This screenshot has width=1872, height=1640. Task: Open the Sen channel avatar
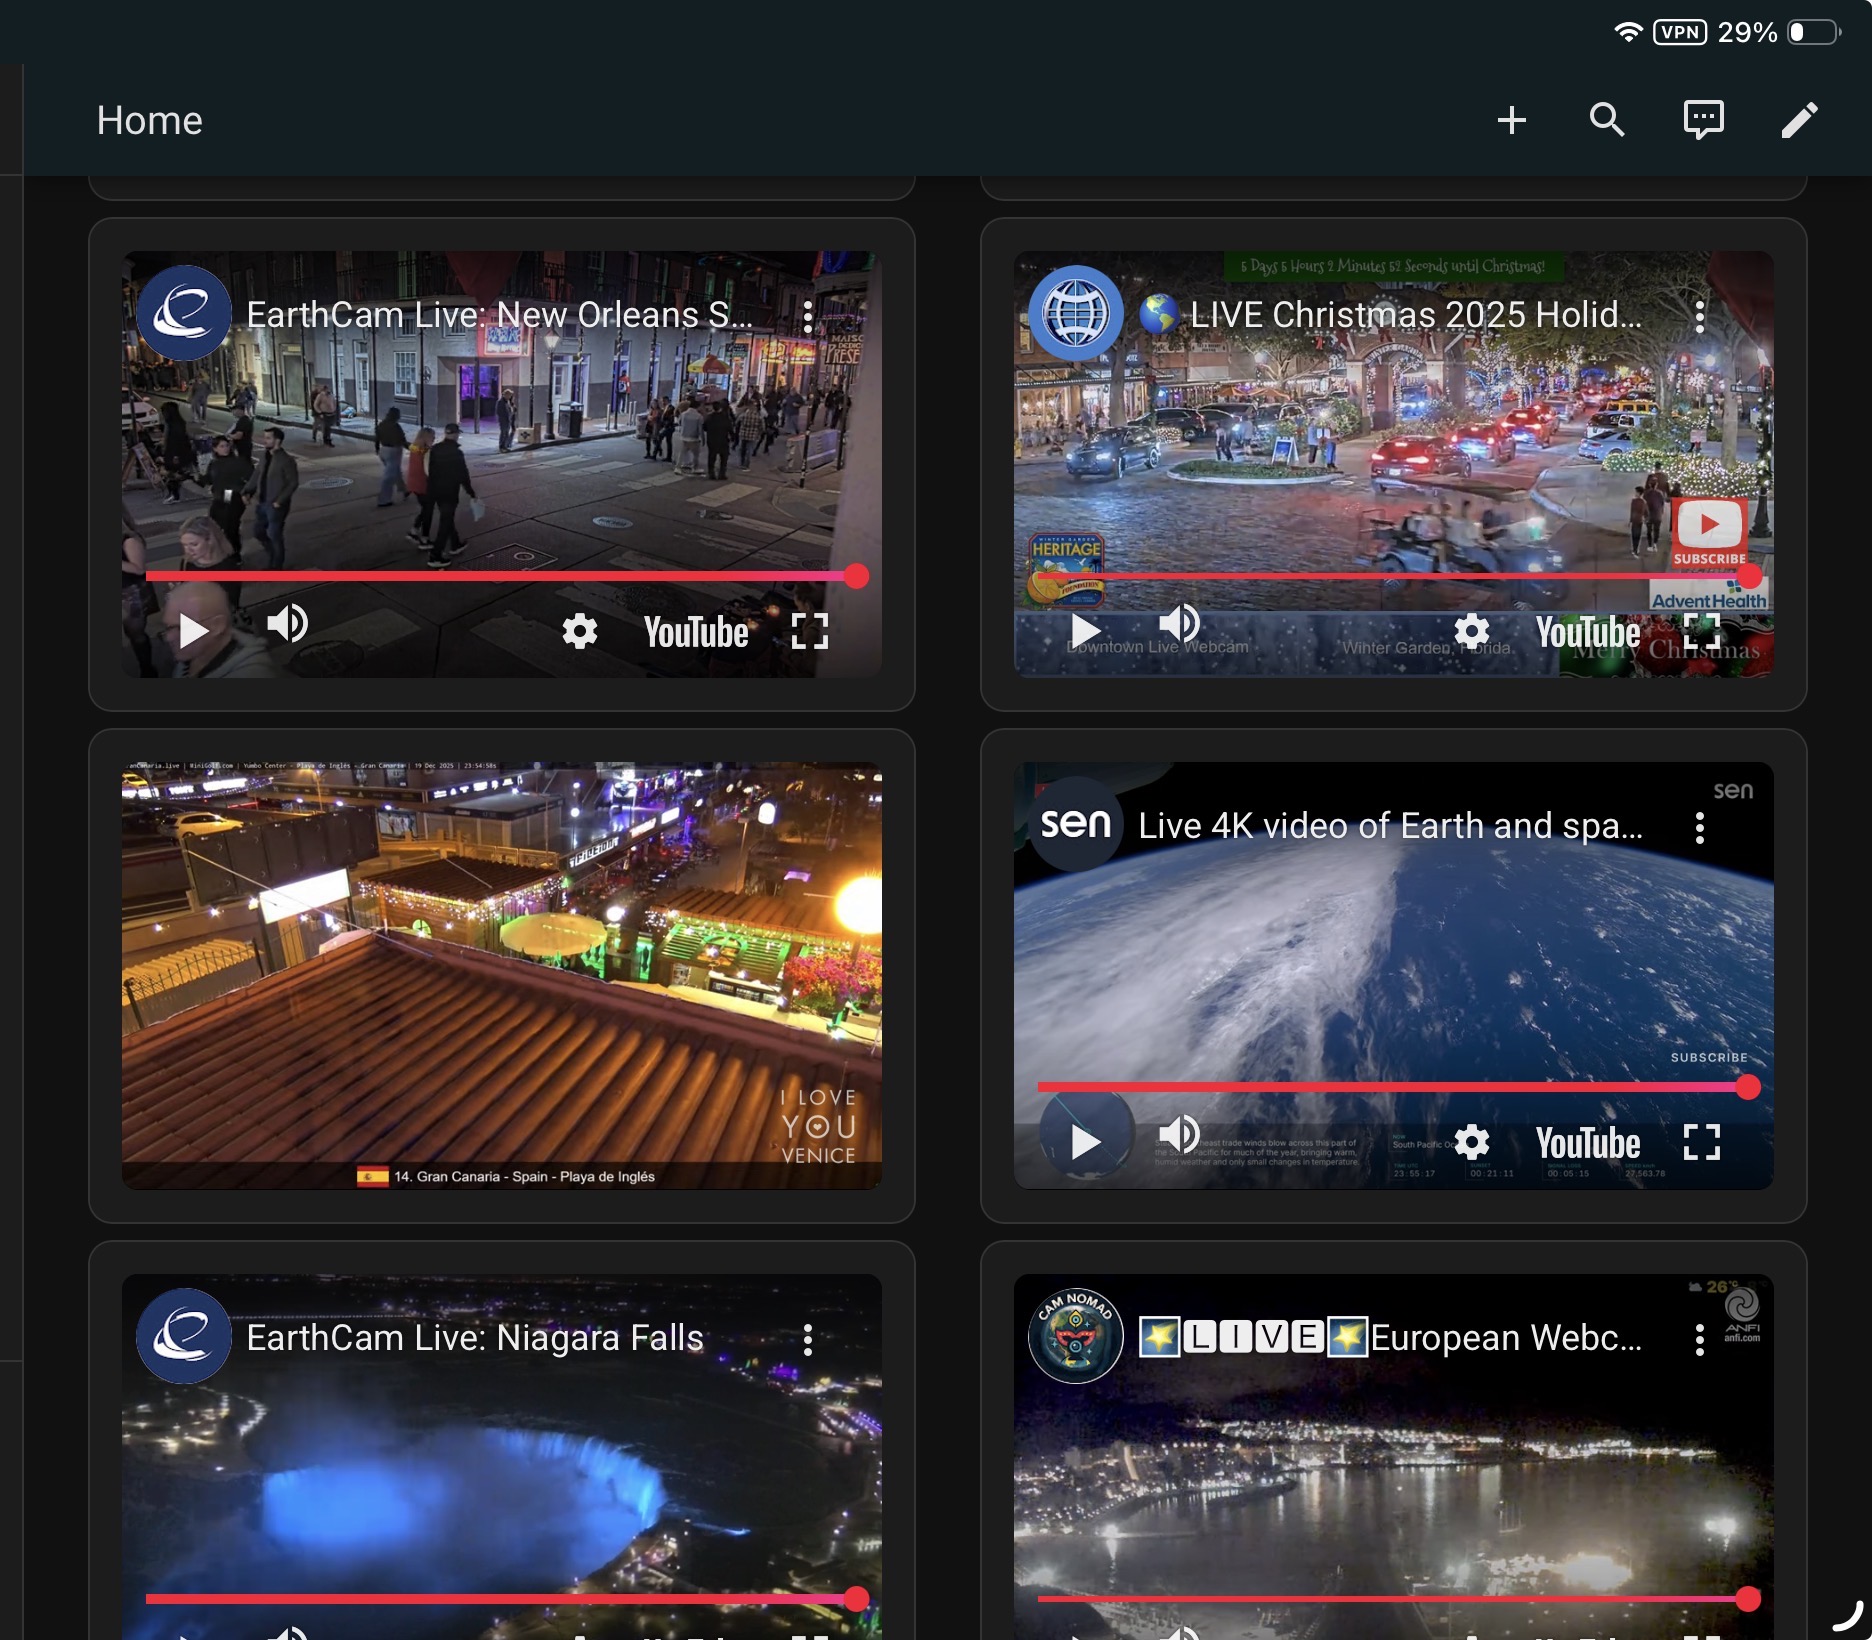point(1076,825)
